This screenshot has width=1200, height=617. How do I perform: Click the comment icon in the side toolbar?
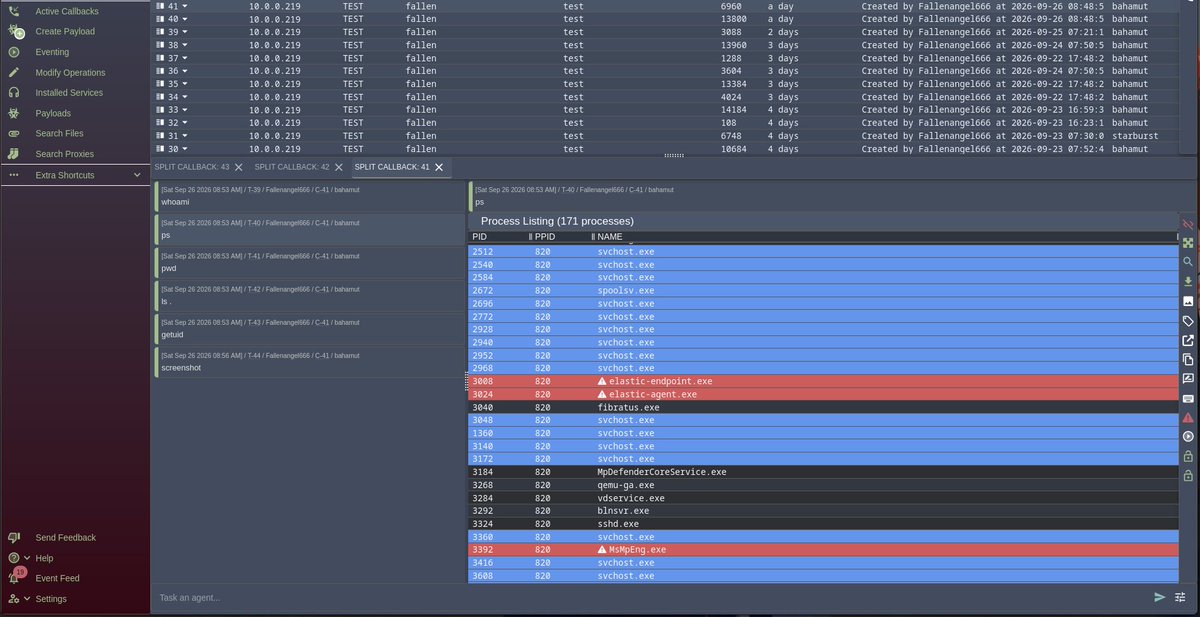point(1188,379)
